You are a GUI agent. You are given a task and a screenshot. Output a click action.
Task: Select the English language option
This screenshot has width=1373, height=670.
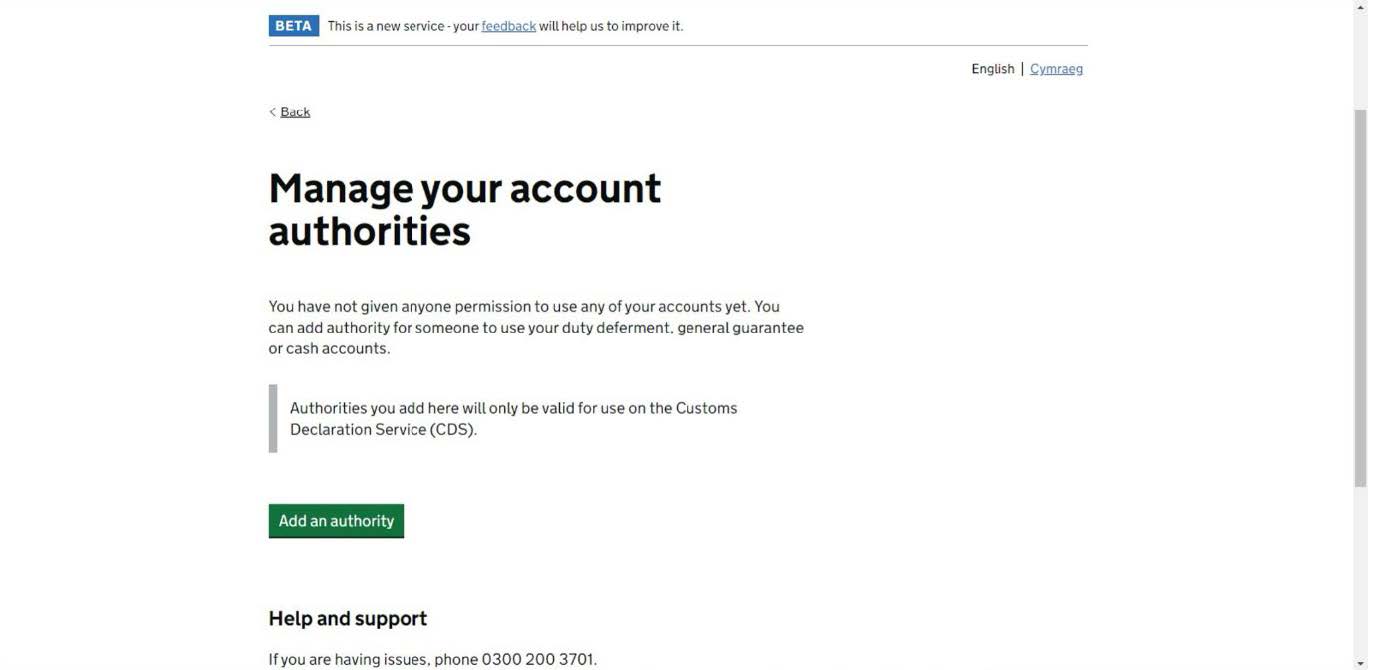point(992,69)
